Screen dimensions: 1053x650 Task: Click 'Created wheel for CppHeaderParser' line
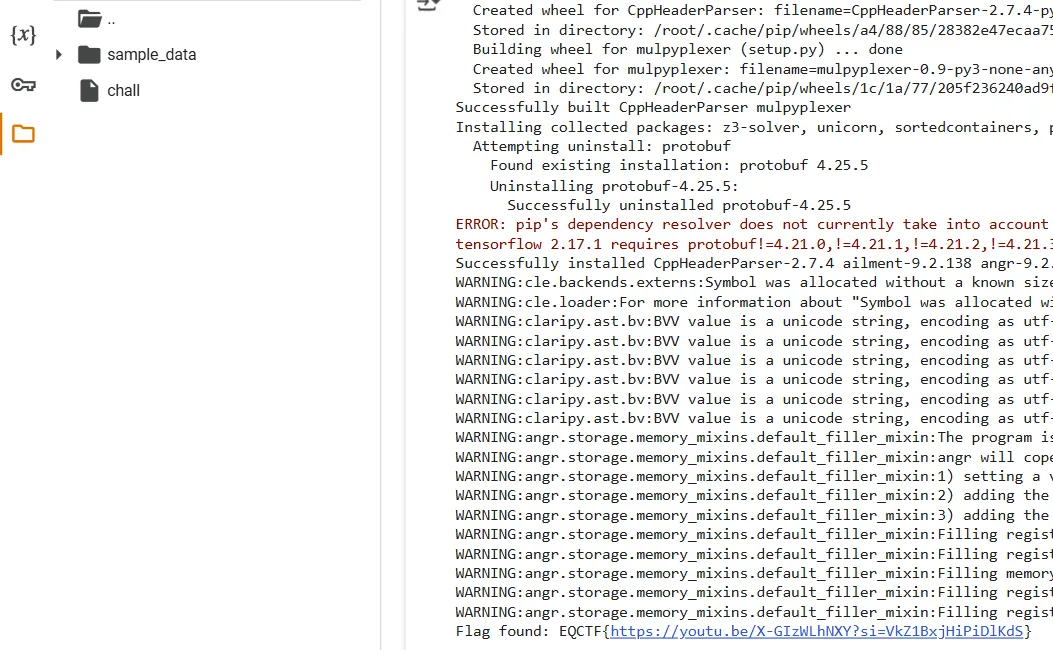[x=762, y=10]
